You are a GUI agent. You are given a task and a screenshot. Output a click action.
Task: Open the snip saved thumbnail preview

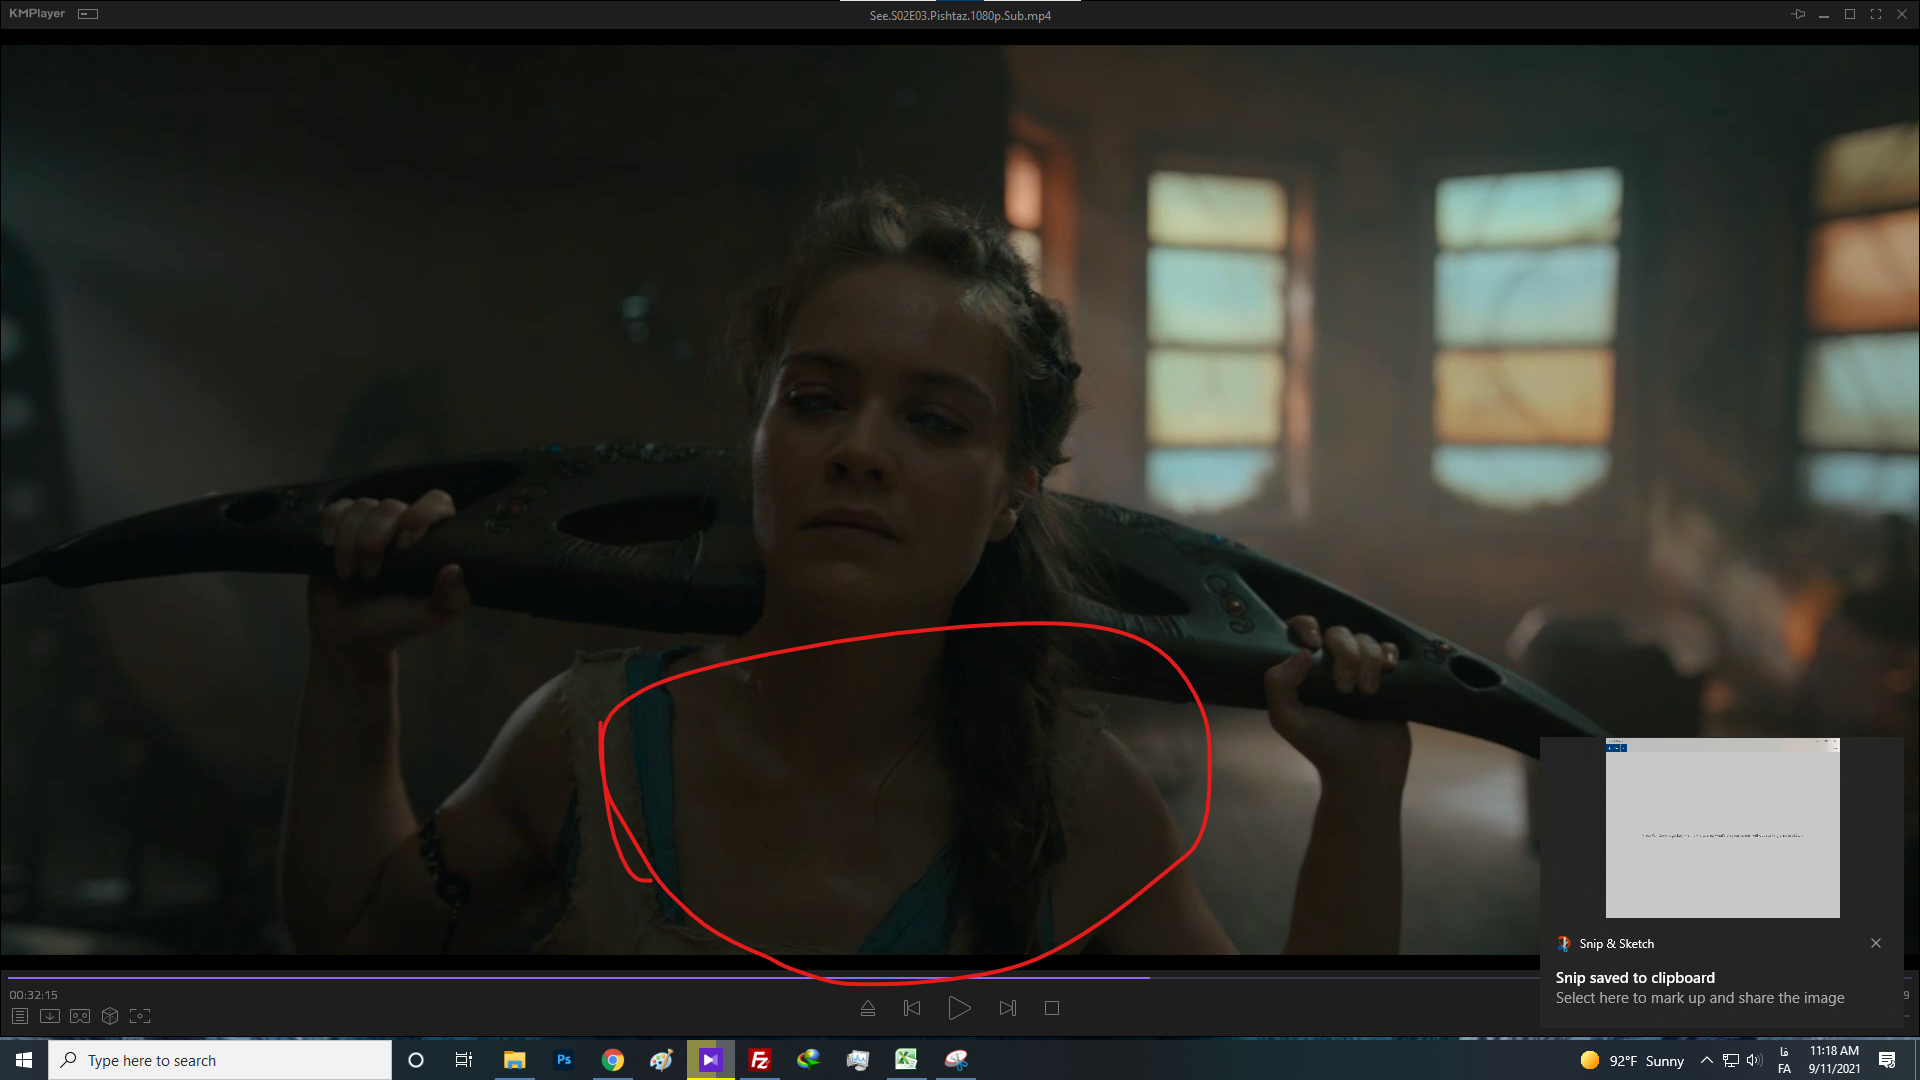pyautogui.click(x=1722, y=828)
